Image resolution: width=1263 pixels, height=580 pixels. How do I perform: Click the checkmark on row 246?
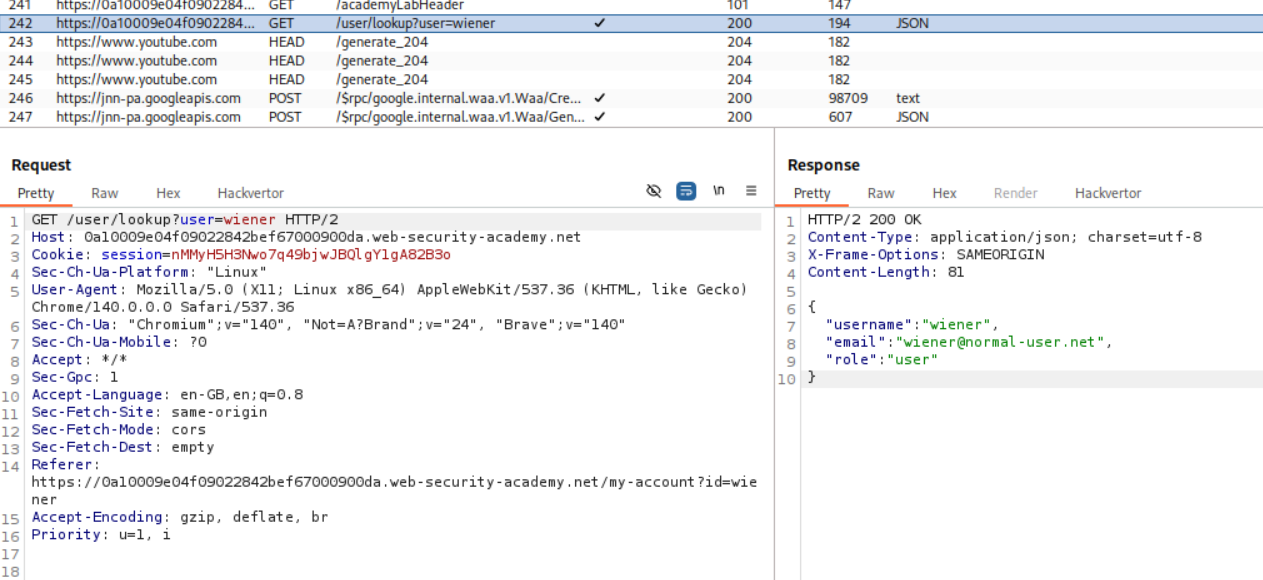pos(599,98)
